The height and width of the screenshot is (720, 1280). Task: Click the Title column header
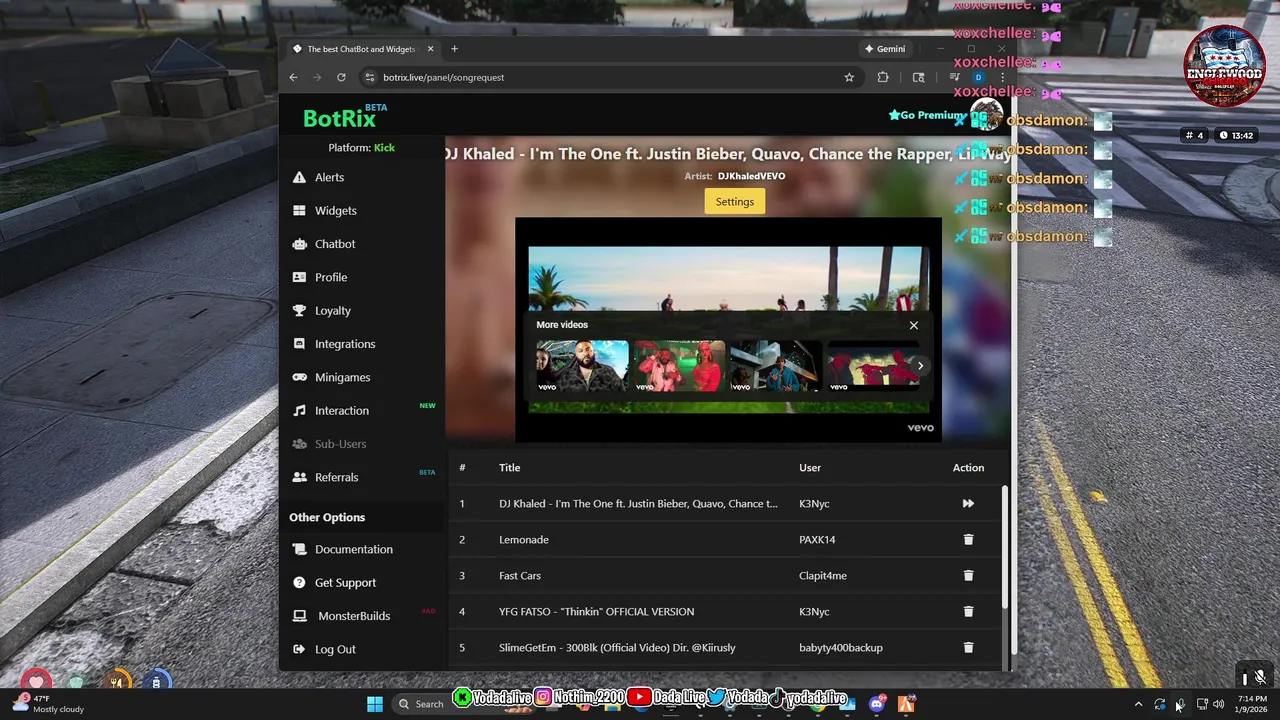(x=510, y=467)
